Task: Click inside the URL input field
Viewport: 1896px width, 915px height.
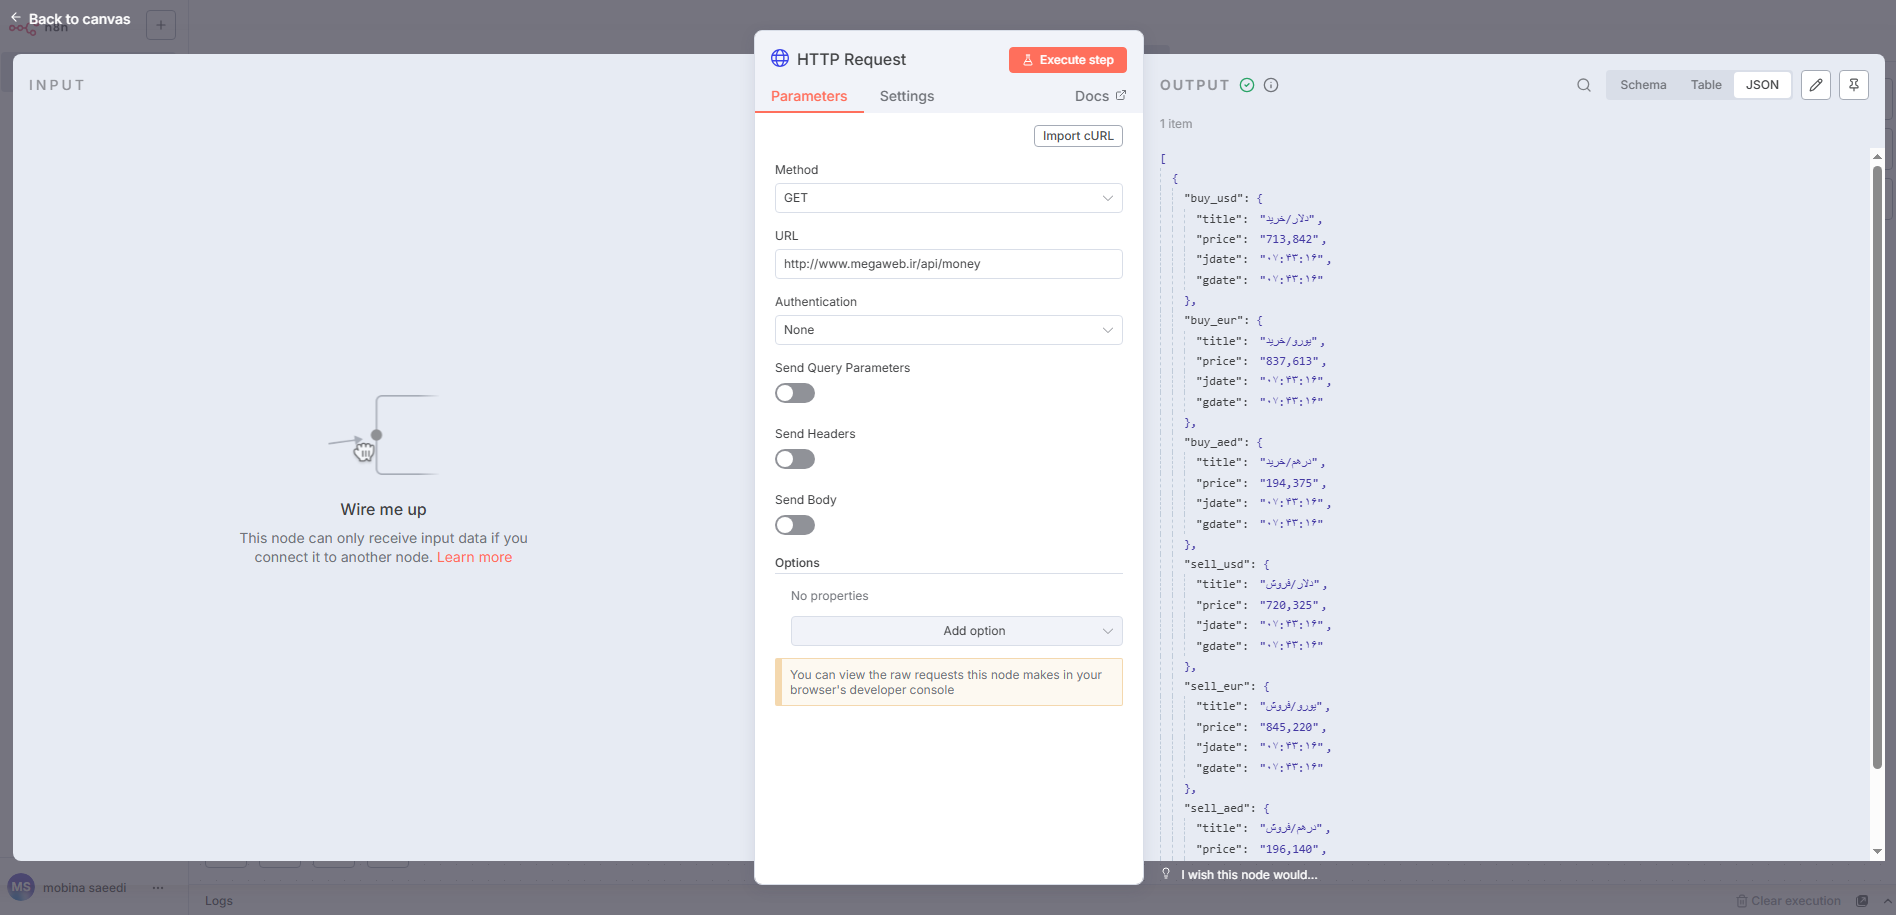Action: click(x=947, y=263)
